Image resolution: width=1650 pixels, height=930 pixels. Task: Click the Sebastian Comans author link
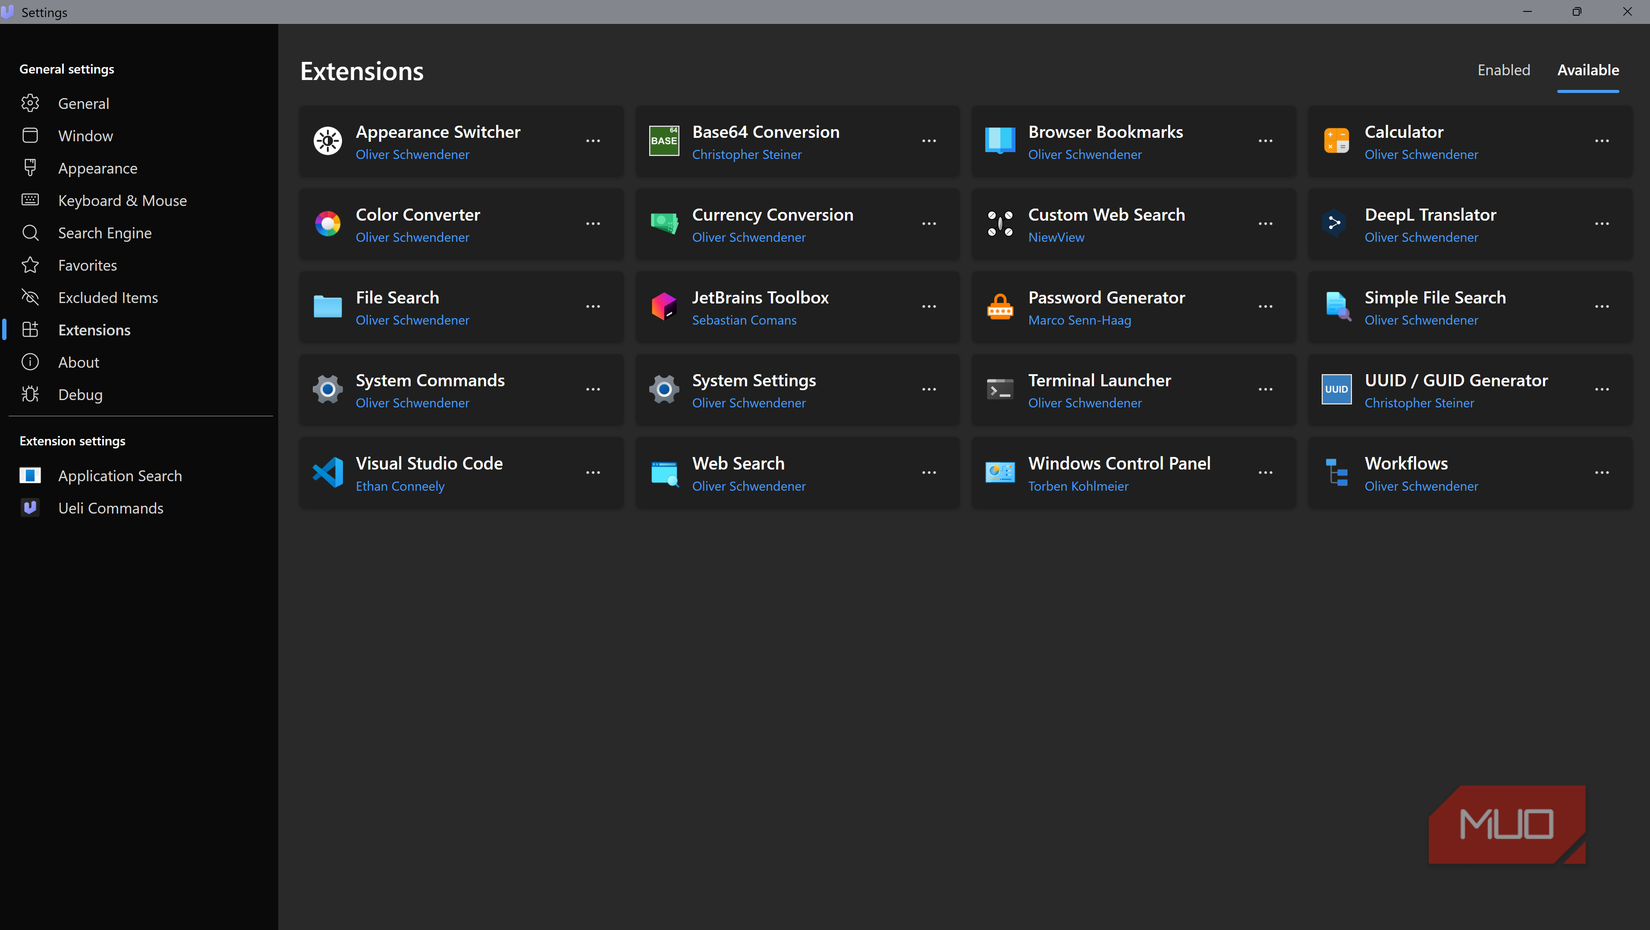click(744, 320)
